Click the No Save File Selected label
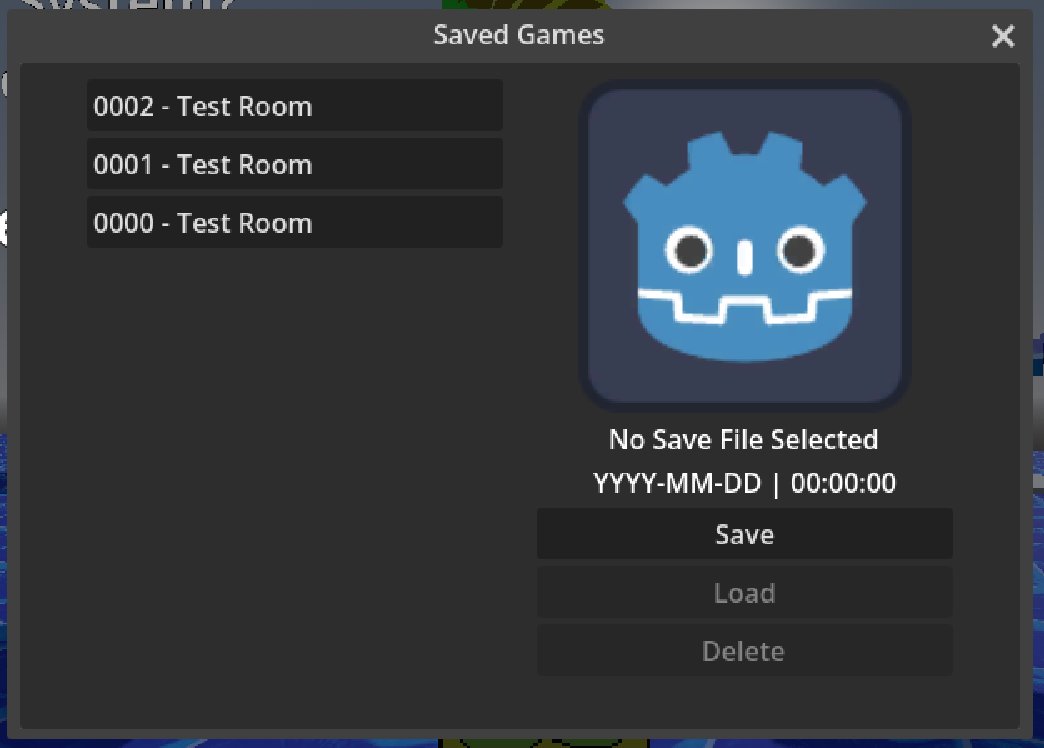 [x=744, y=440]
